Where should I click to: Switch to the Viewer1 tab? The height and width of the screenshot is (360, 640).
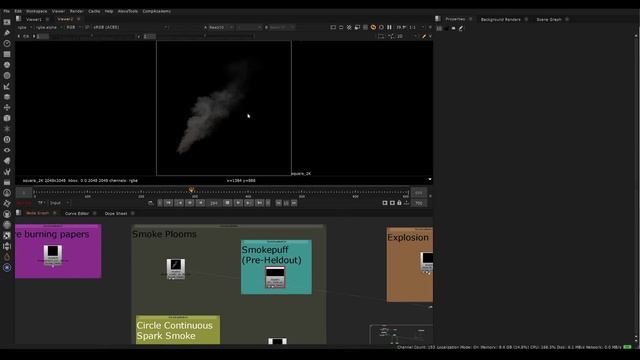34,19
